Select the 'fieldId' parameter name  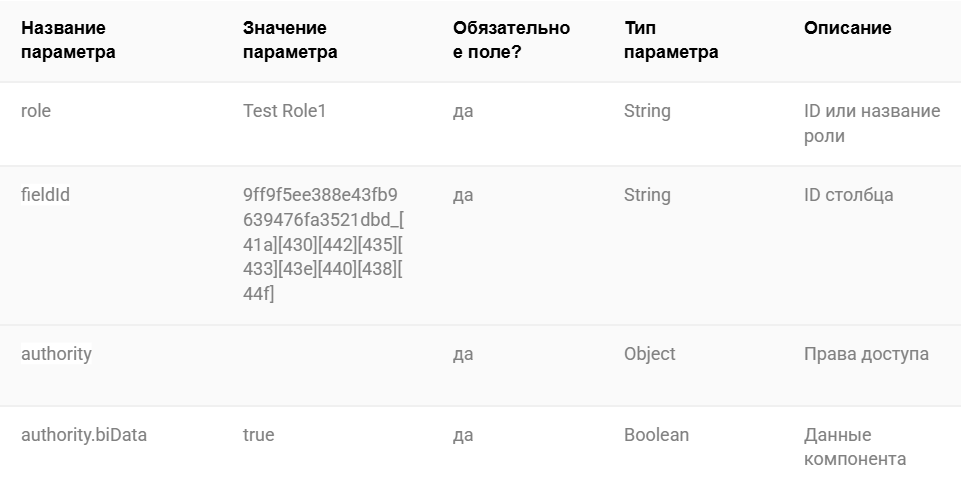[x=45, y=195]
